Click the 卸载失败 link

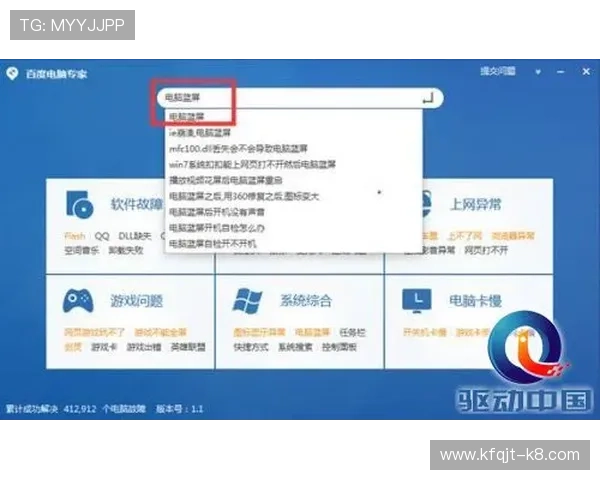click(x=126, y=251)
